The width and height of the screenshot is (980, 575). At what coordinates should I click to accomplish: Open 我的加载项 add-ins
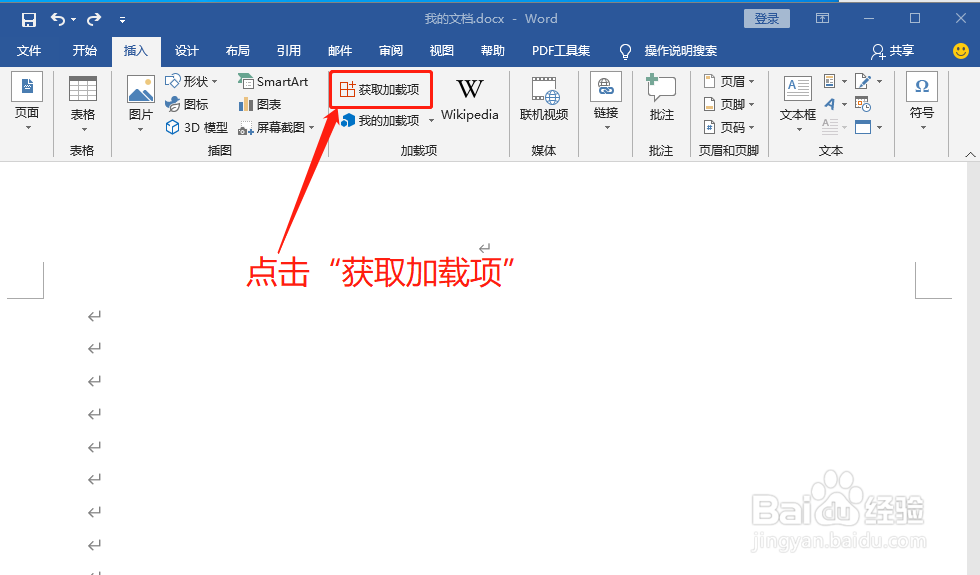coord(380,120)
